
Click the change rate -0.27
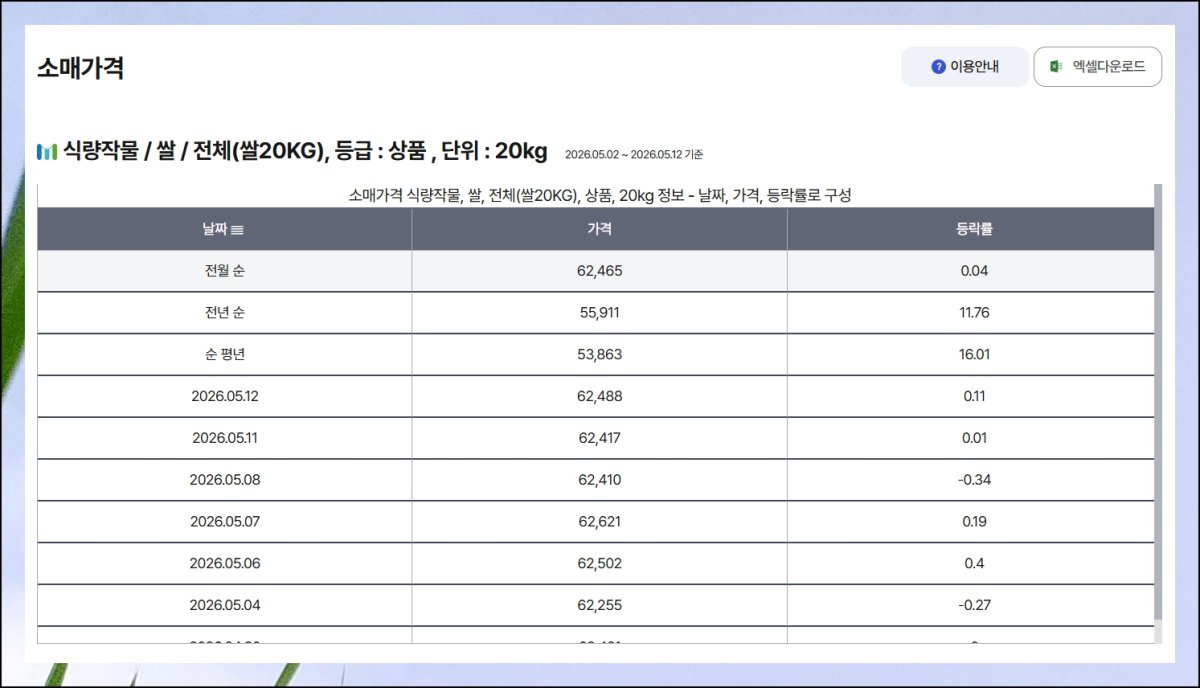tap(974, 605)
